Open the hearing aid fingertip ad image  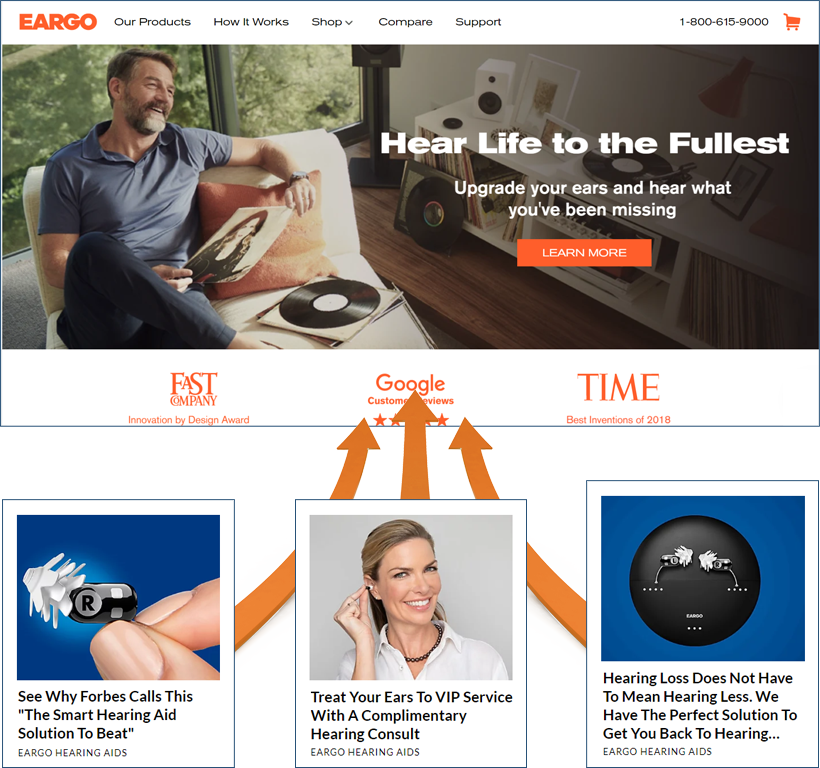118,597
